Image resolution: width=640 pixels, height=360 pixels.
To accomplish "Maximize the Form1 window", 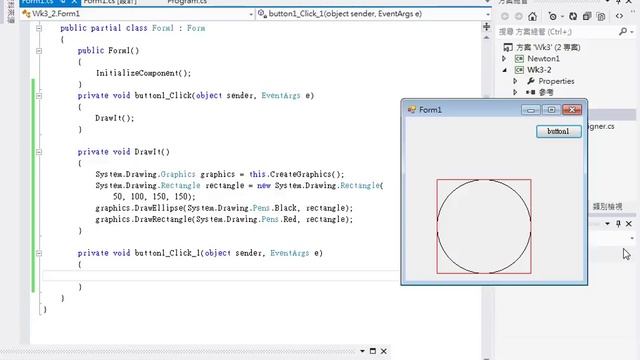I will click(551, 110).
